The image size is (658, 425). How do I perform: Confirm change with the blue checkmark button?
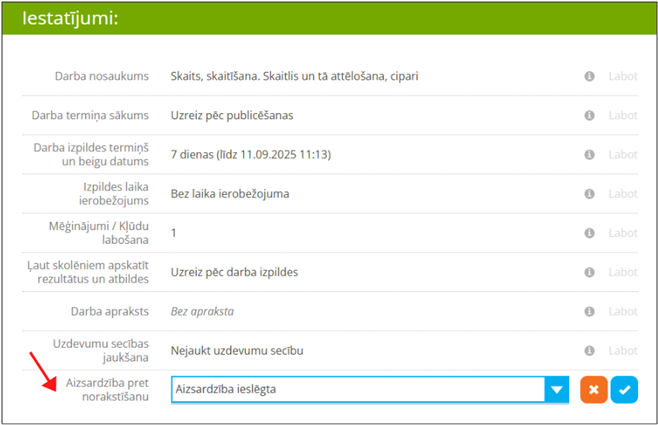[625, 389]
